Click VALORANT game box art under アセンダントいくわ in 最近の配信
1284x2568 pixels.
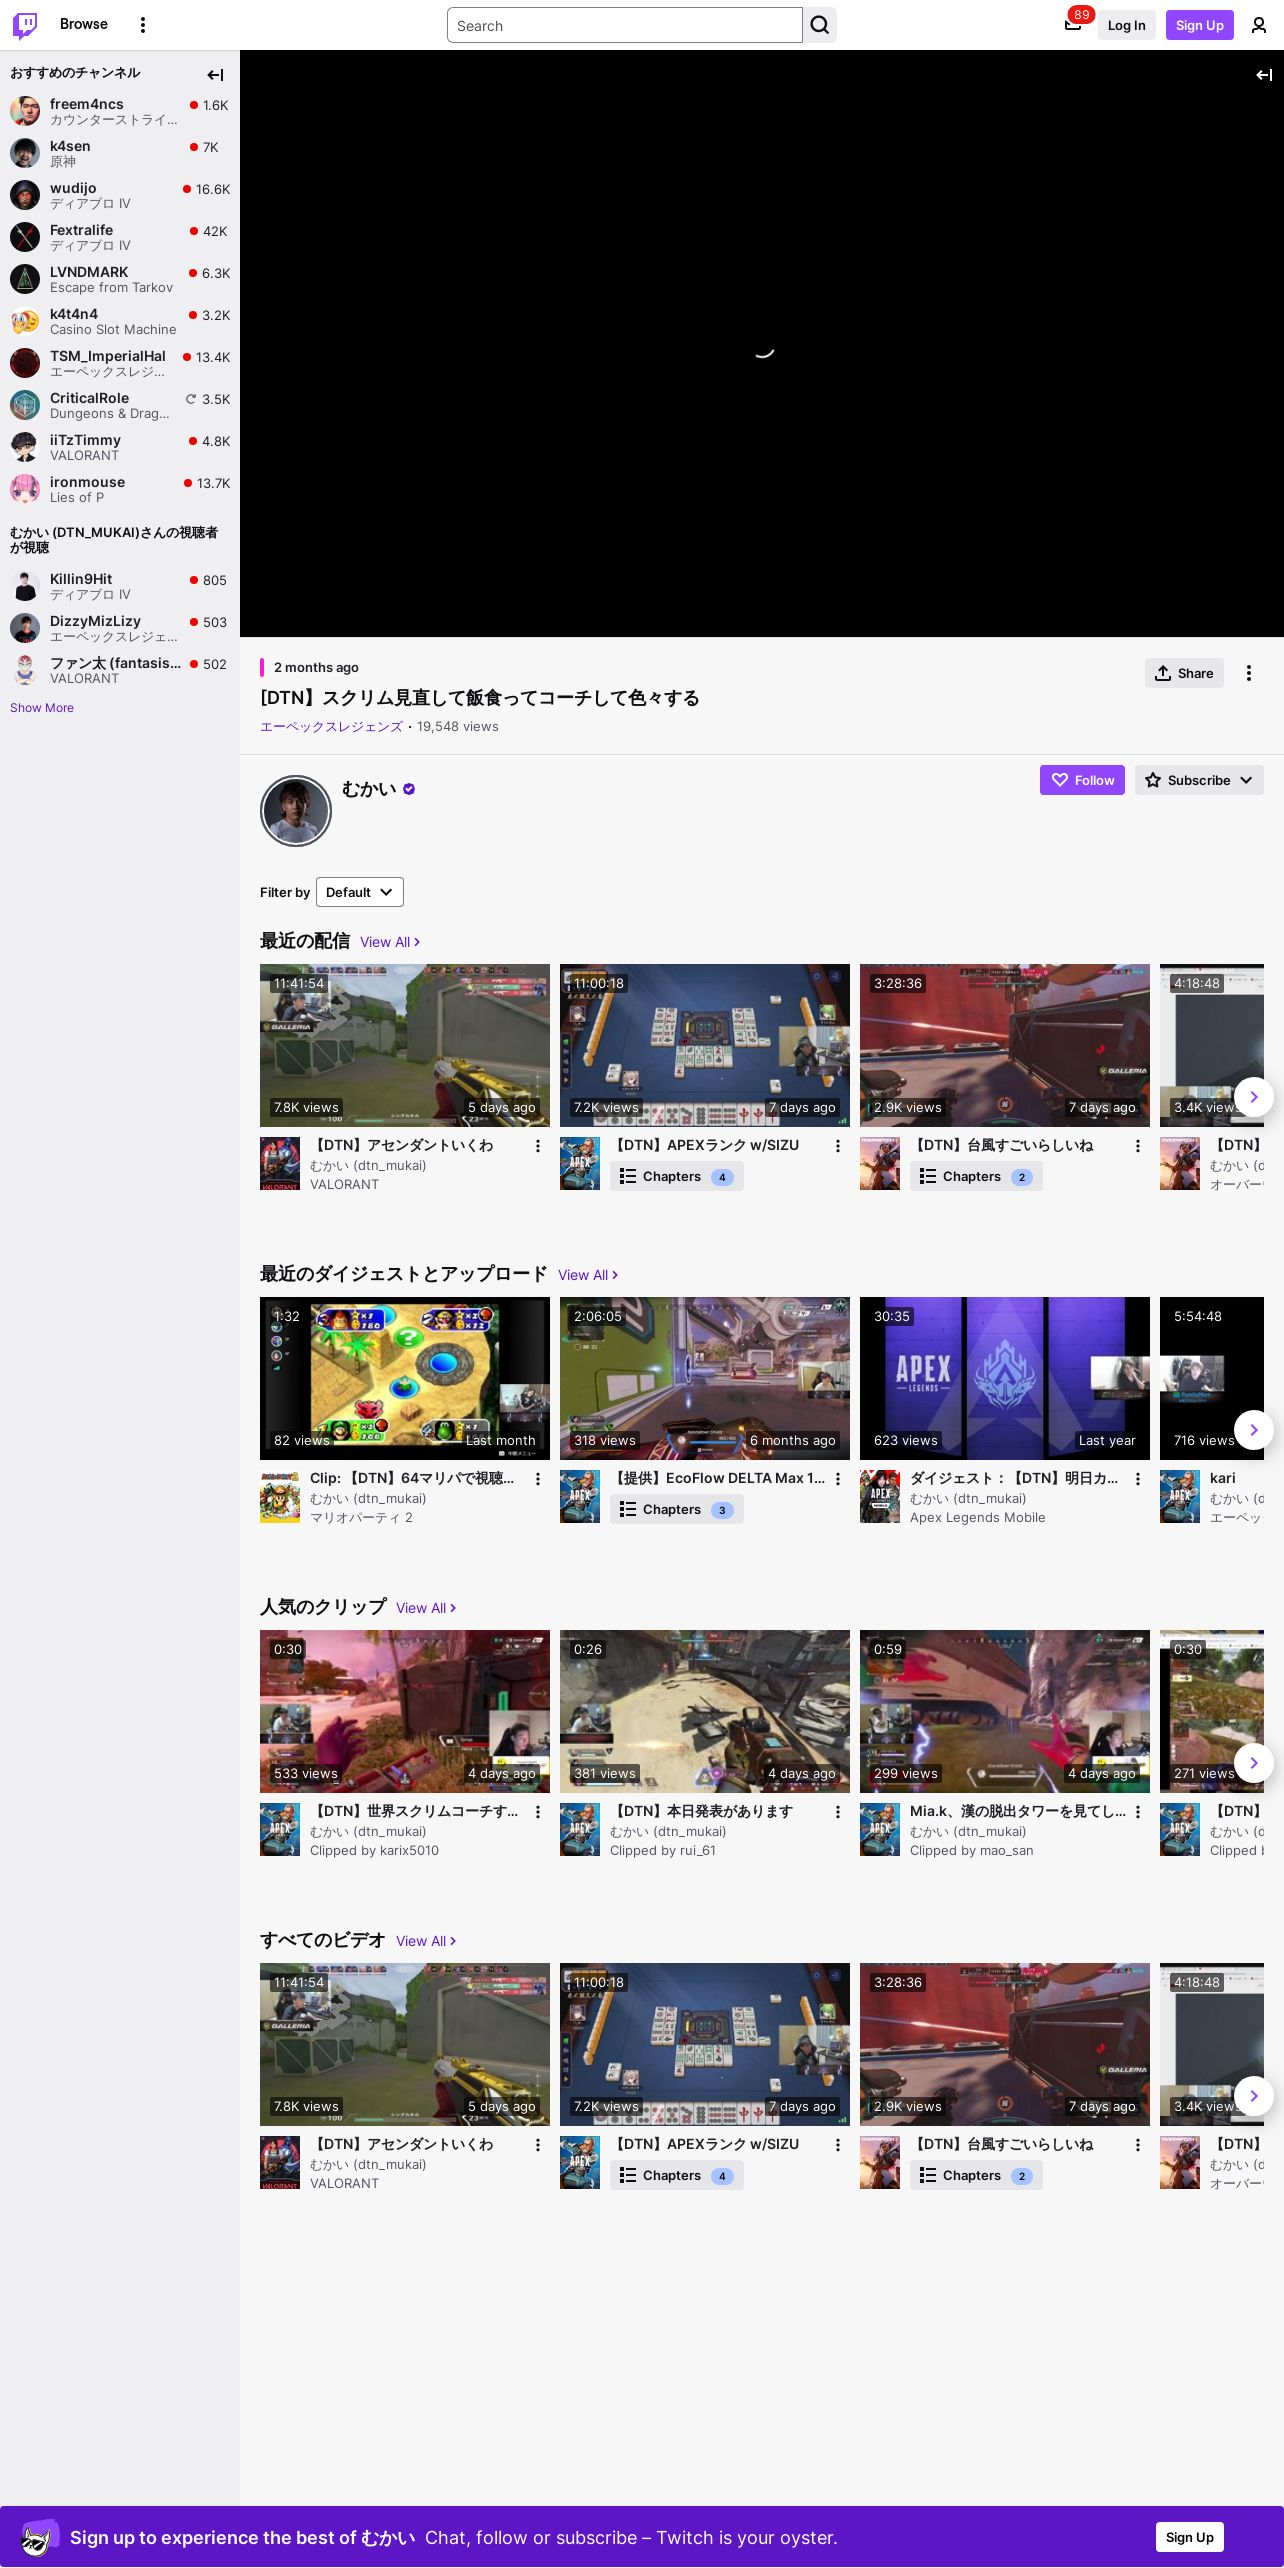point(280,1163)
